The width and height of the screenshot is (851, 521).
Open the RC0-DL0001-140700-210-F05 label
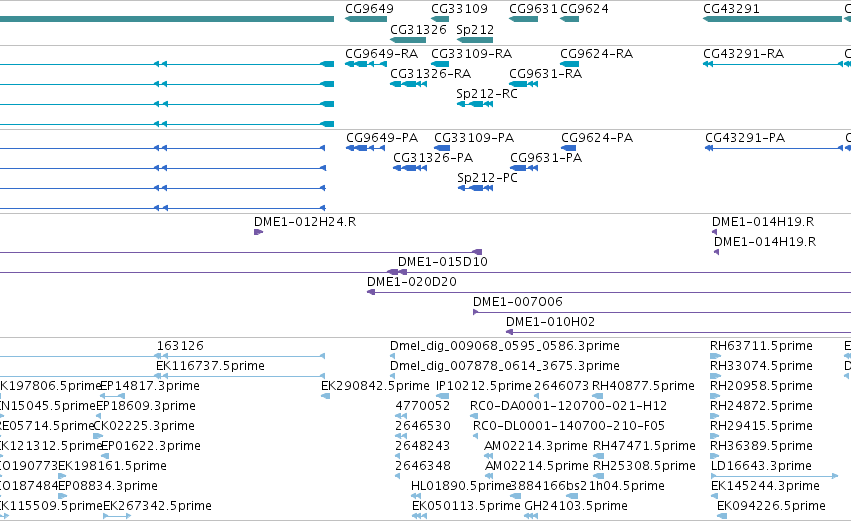[569, 426]
